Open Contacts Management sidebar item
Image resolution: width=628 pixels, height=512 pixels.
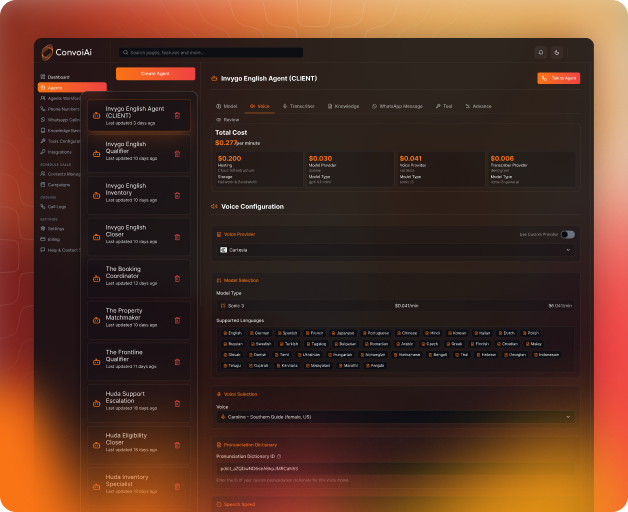point(60,174)
